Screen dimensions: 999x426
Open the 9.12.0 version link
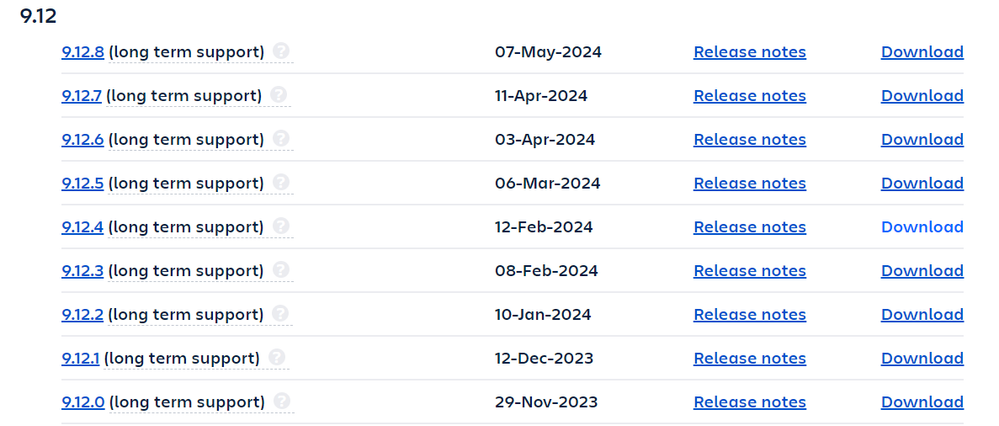(83, 402)
